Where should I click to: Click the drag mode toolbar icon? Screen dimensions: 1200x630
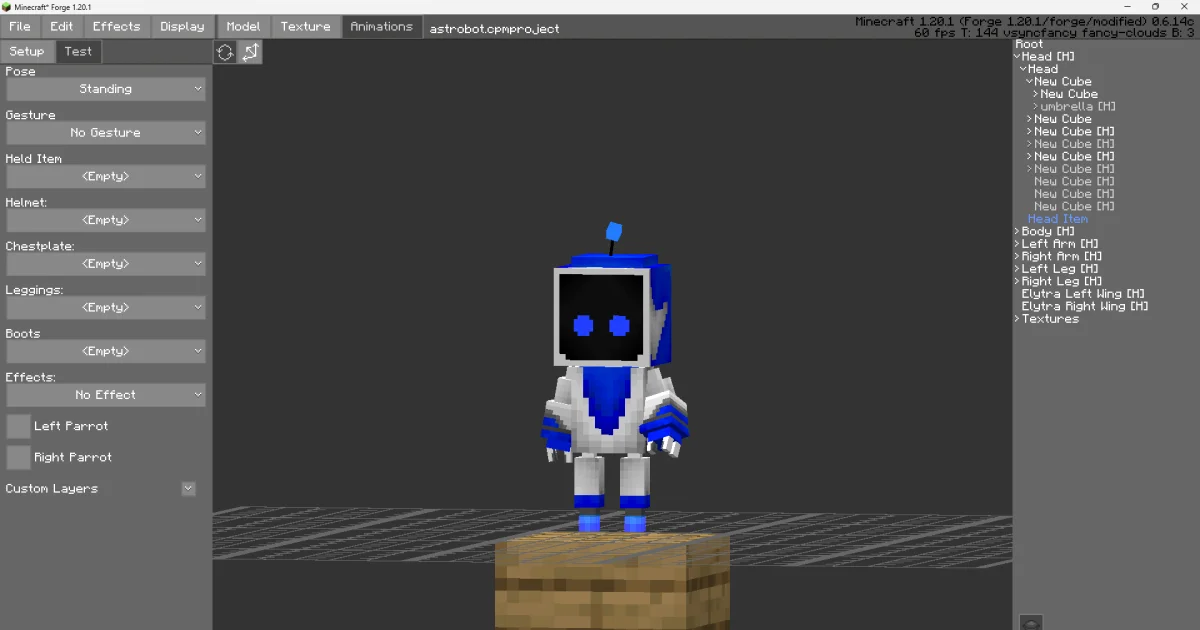[250, 51]
